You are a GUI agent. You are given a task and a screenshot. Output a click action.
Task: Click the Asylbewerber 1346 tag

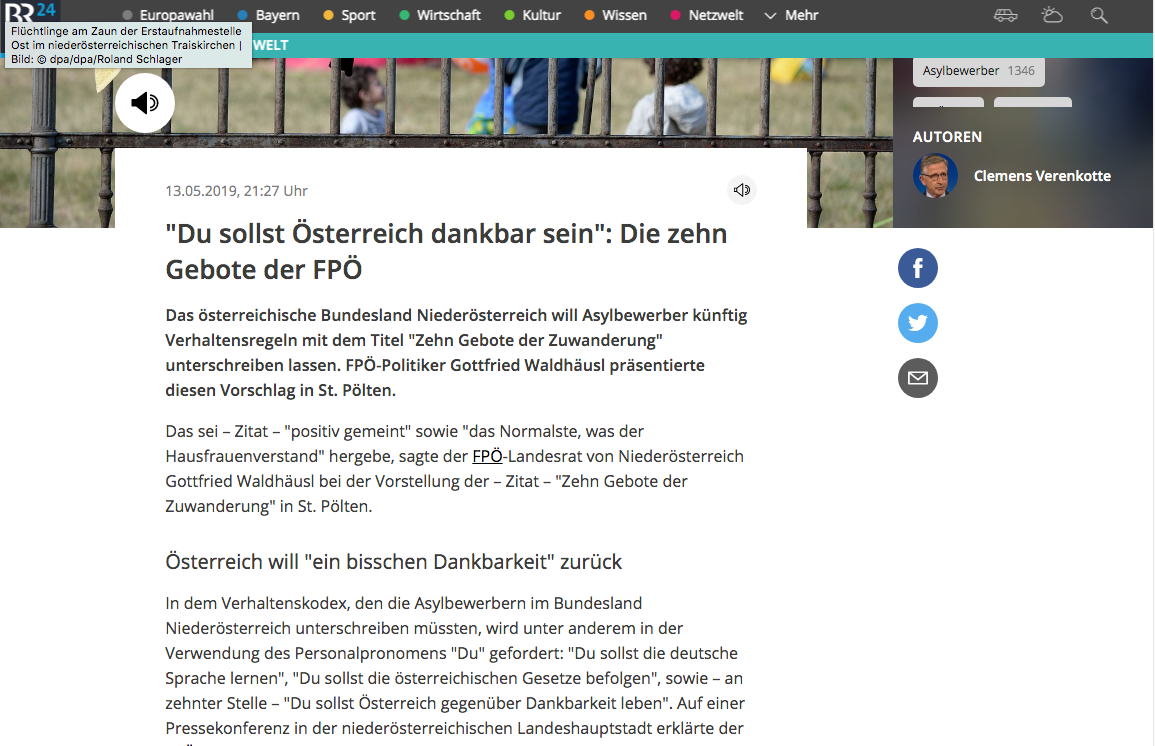(978, 71)
